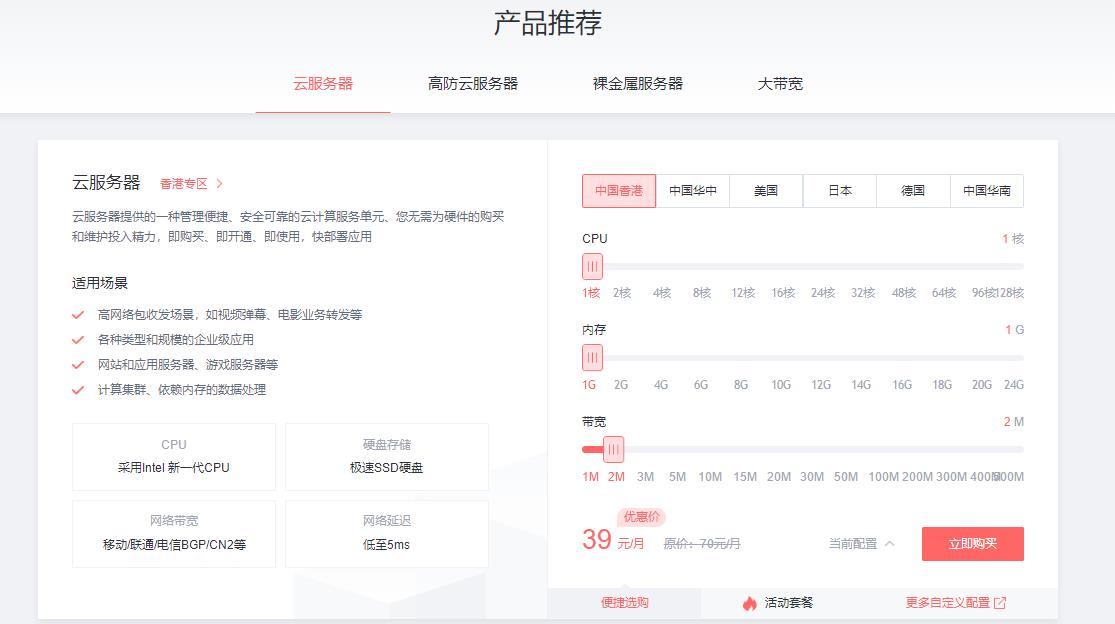Click the external link icon after 更多自定义配置
Screen dimensions: 1115x624
point(1000,603)
